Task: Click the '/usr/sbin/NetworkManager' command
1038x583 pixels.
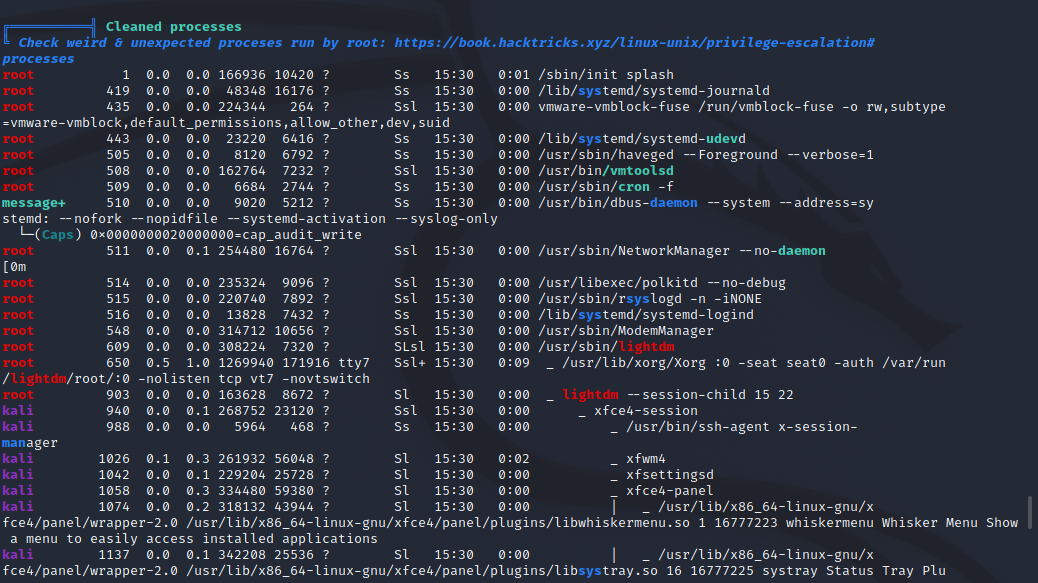Action: click(x=634, y=251)
